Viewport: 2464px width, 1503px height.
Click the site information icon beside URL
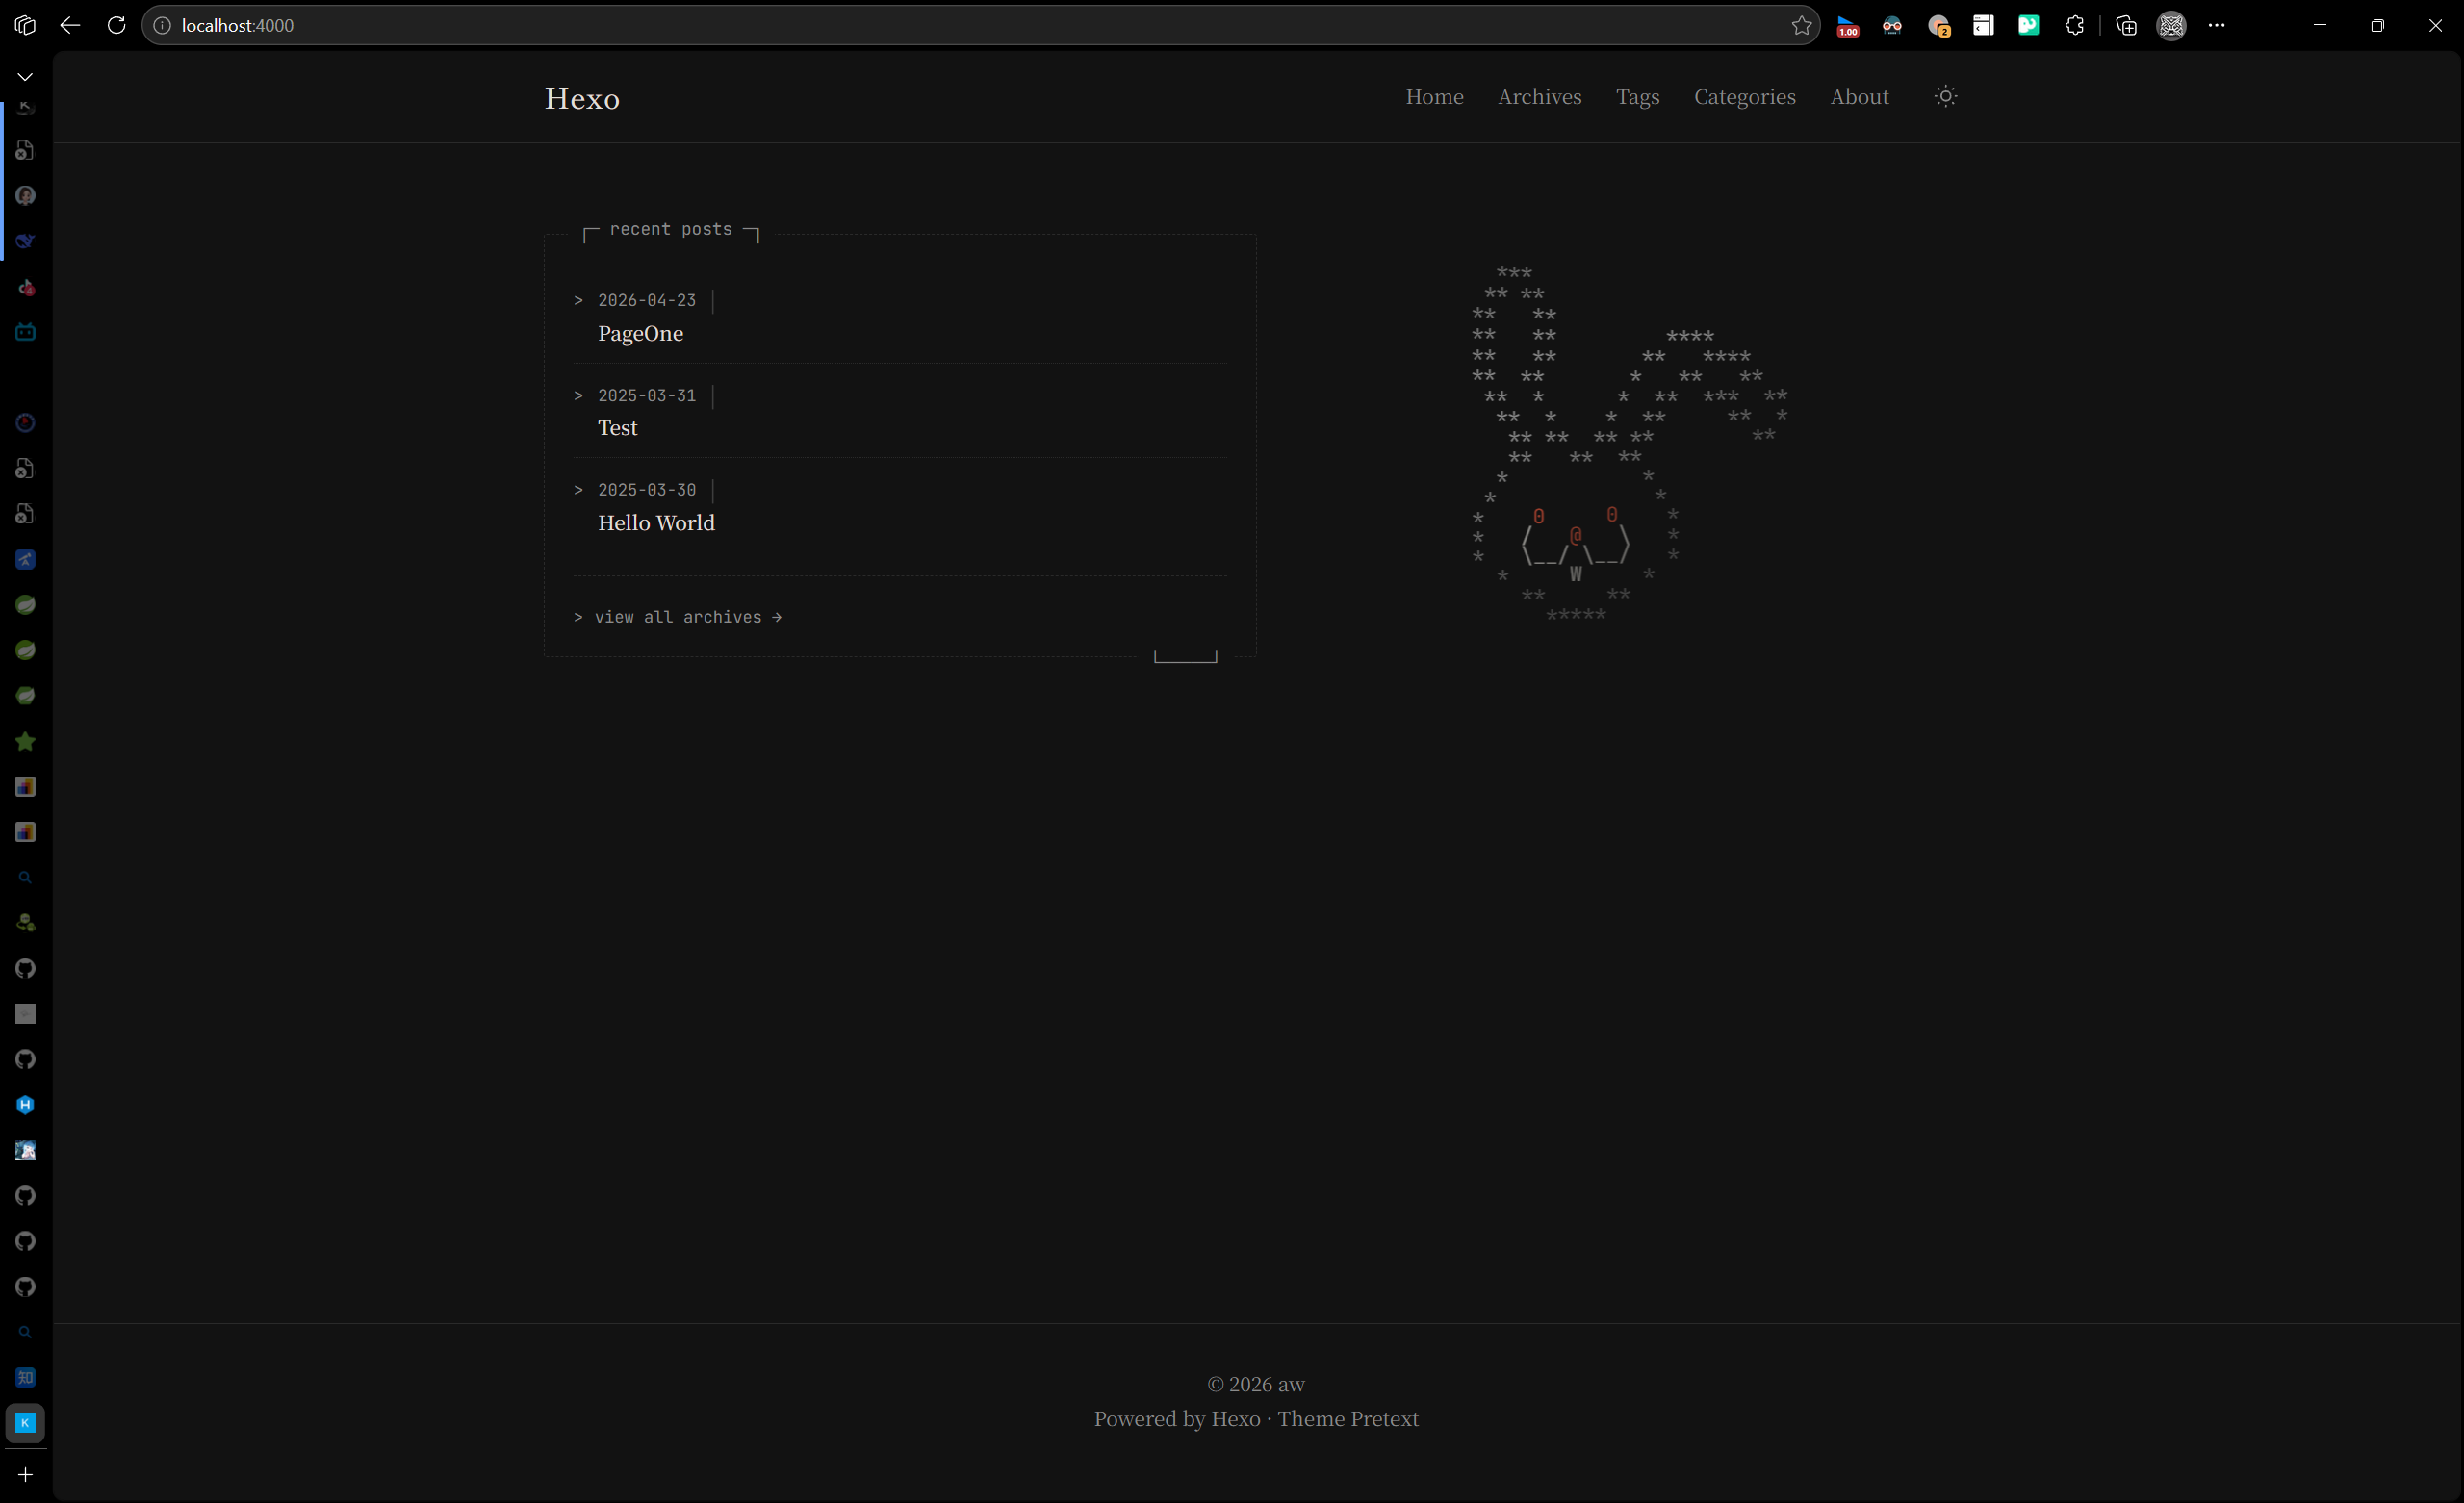162,25
